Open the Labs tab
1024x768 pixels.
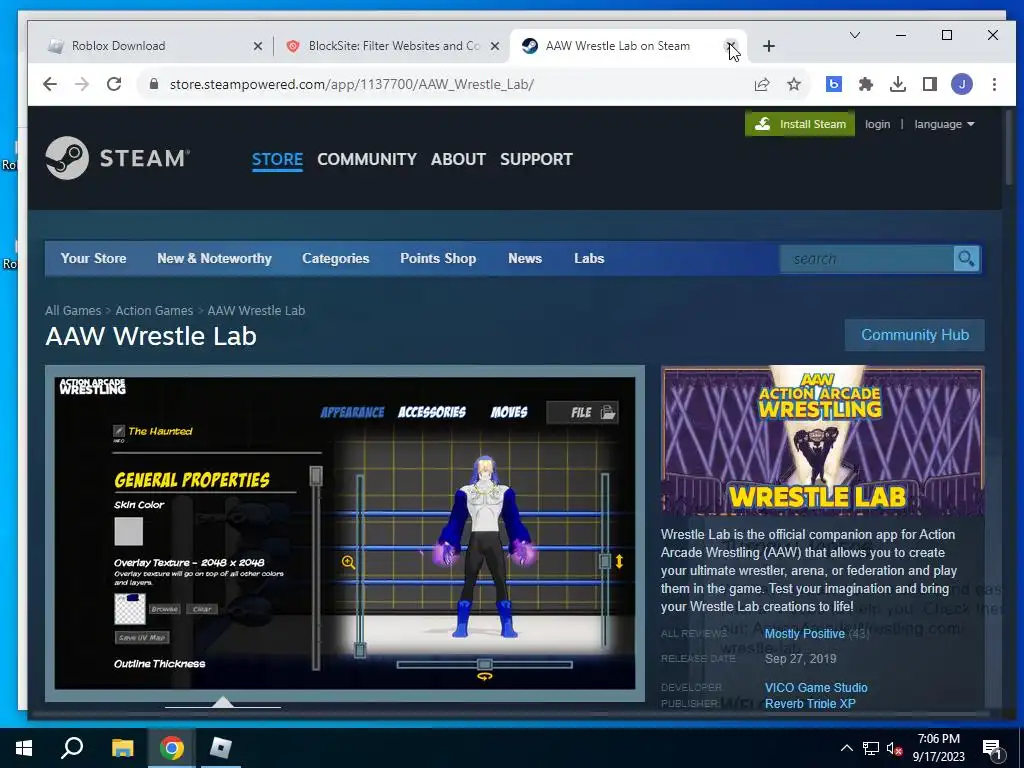(589, 259)
